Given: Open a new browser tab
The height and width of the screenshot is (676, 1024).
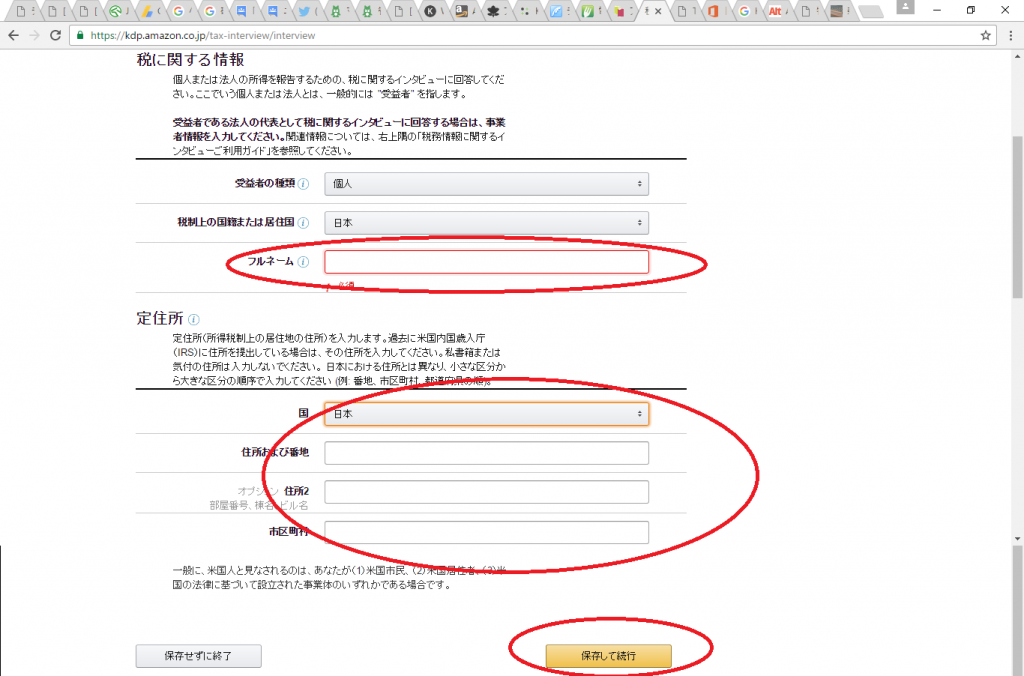Looking at the screenshot, I should pyautogui.click(x=870, y=12).
